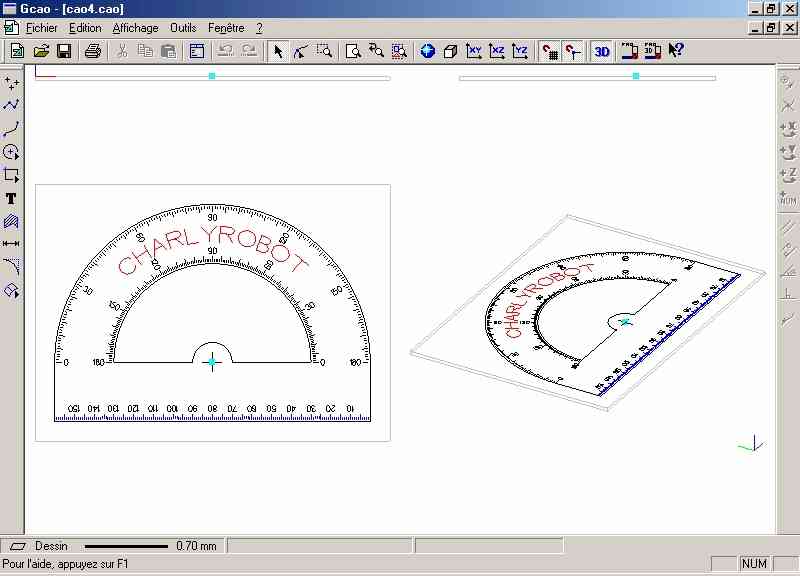Click the document icon left of Fichier
This screenshot has height=576, width=800.
pos(11,28)
